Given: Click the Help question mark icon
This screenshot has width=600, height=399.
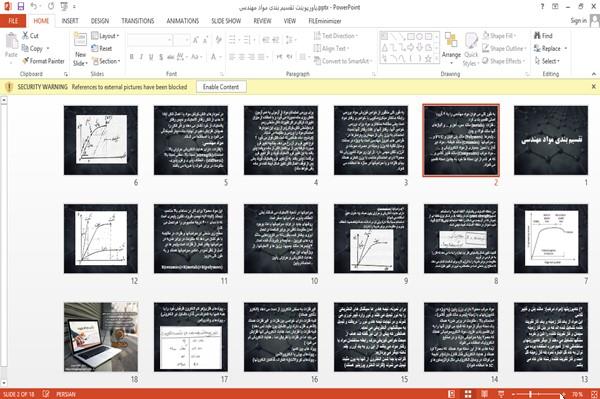Looking at the screenshot, I should 542,7.
